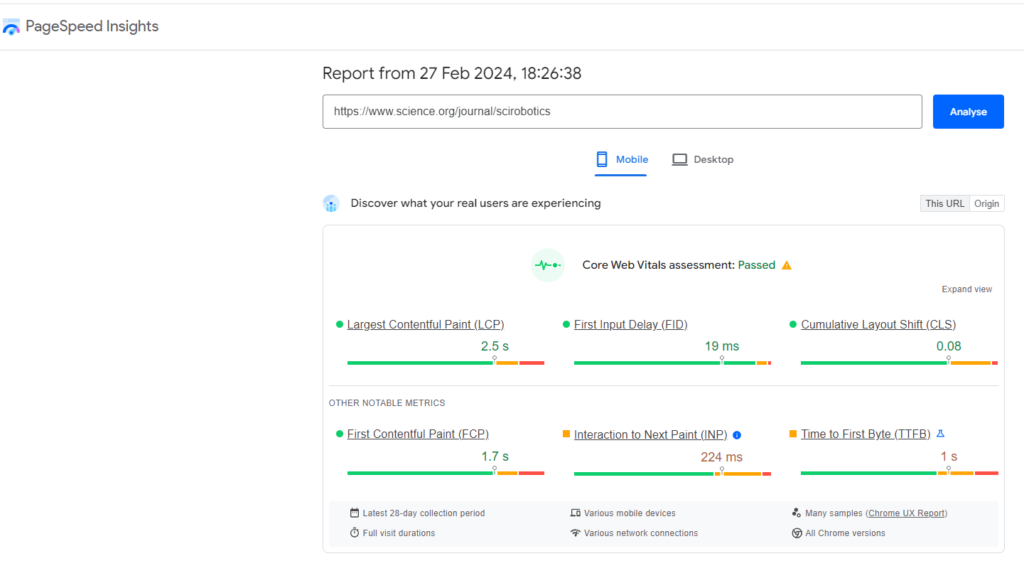Viewport: 1024px width, 561px height.
Task: Click the green dot beside First Contentful Paint
Action: coord(339,434)
